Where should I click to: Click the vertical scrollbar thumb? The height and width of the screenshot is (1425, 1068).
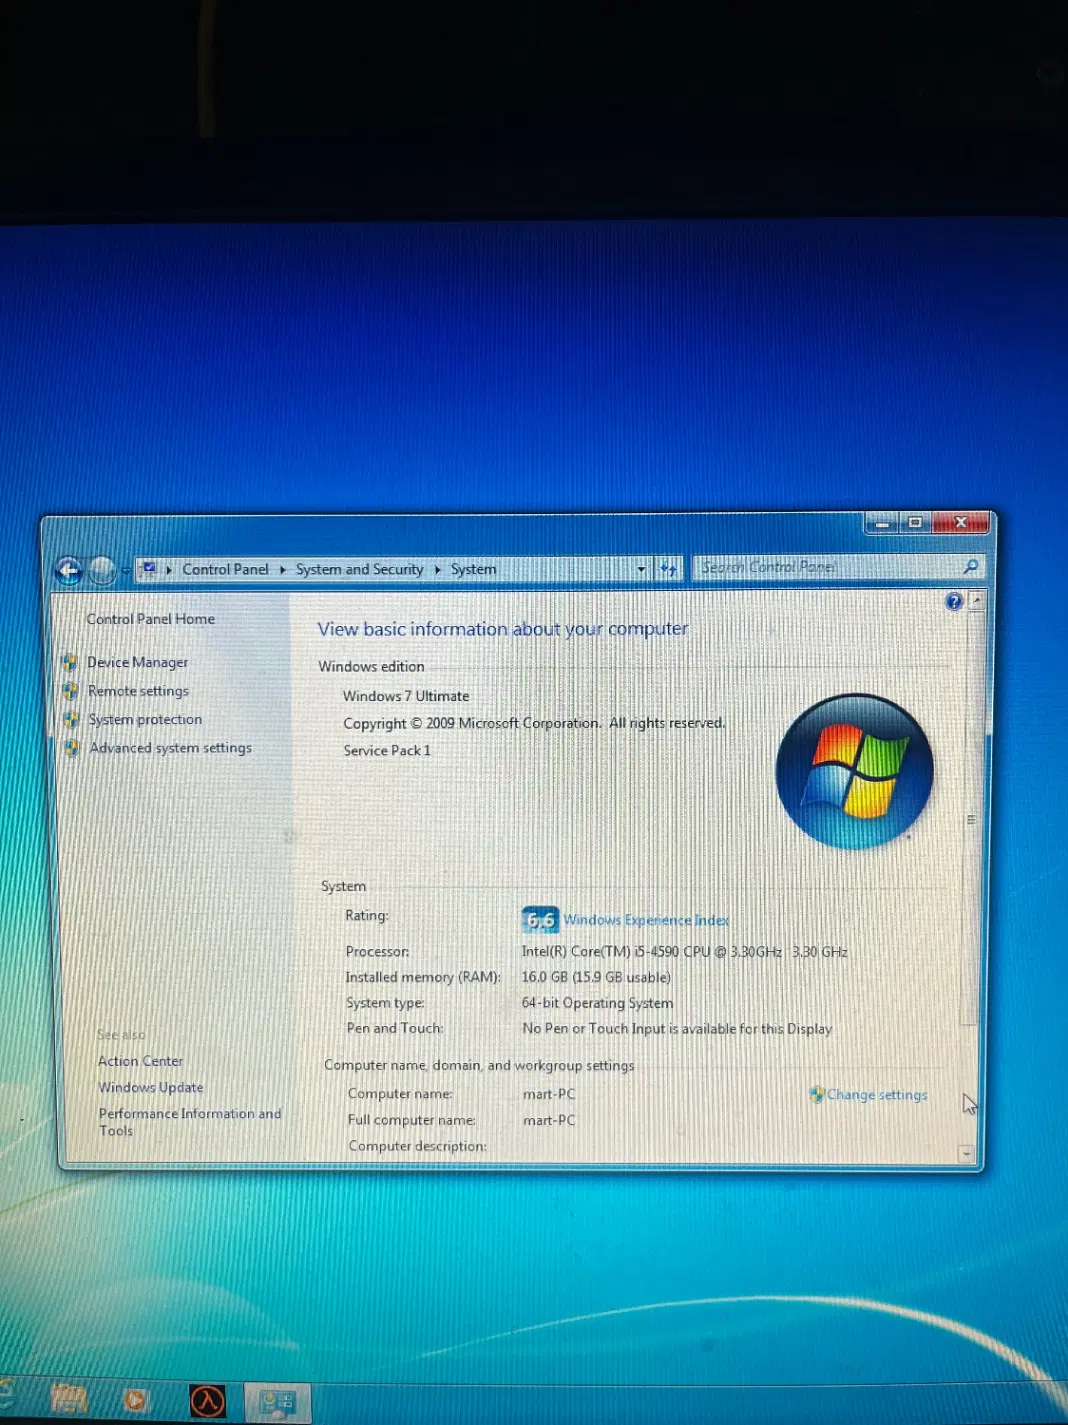pyautogui.click(x=971, y=818)
